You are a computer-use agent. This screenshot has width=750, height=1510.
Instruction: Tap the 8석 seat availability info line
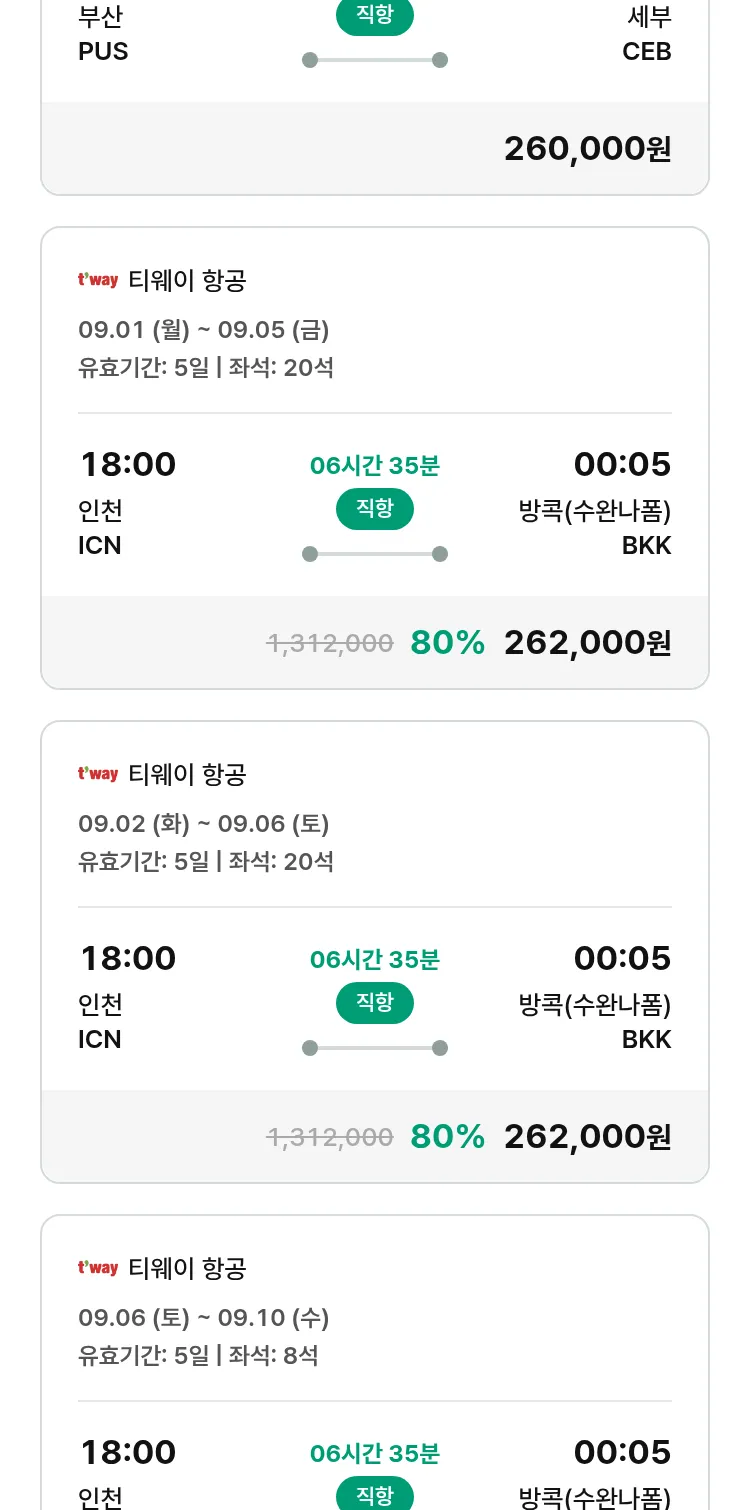coord(198,1356)
